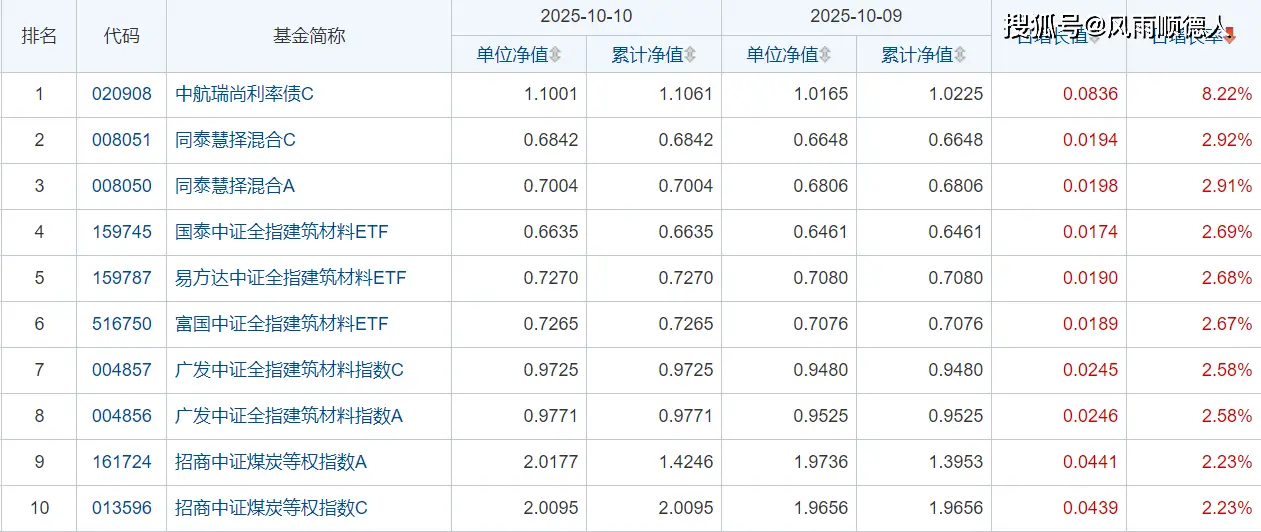Open fund code 020908 link
This screenshot has height=532, width=1261.
(122, 95)
